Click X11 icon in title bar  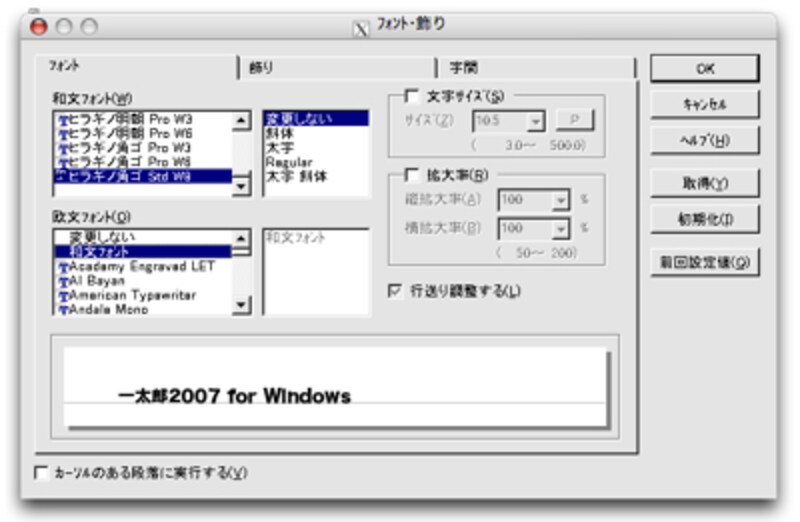[x=361, y=28]
